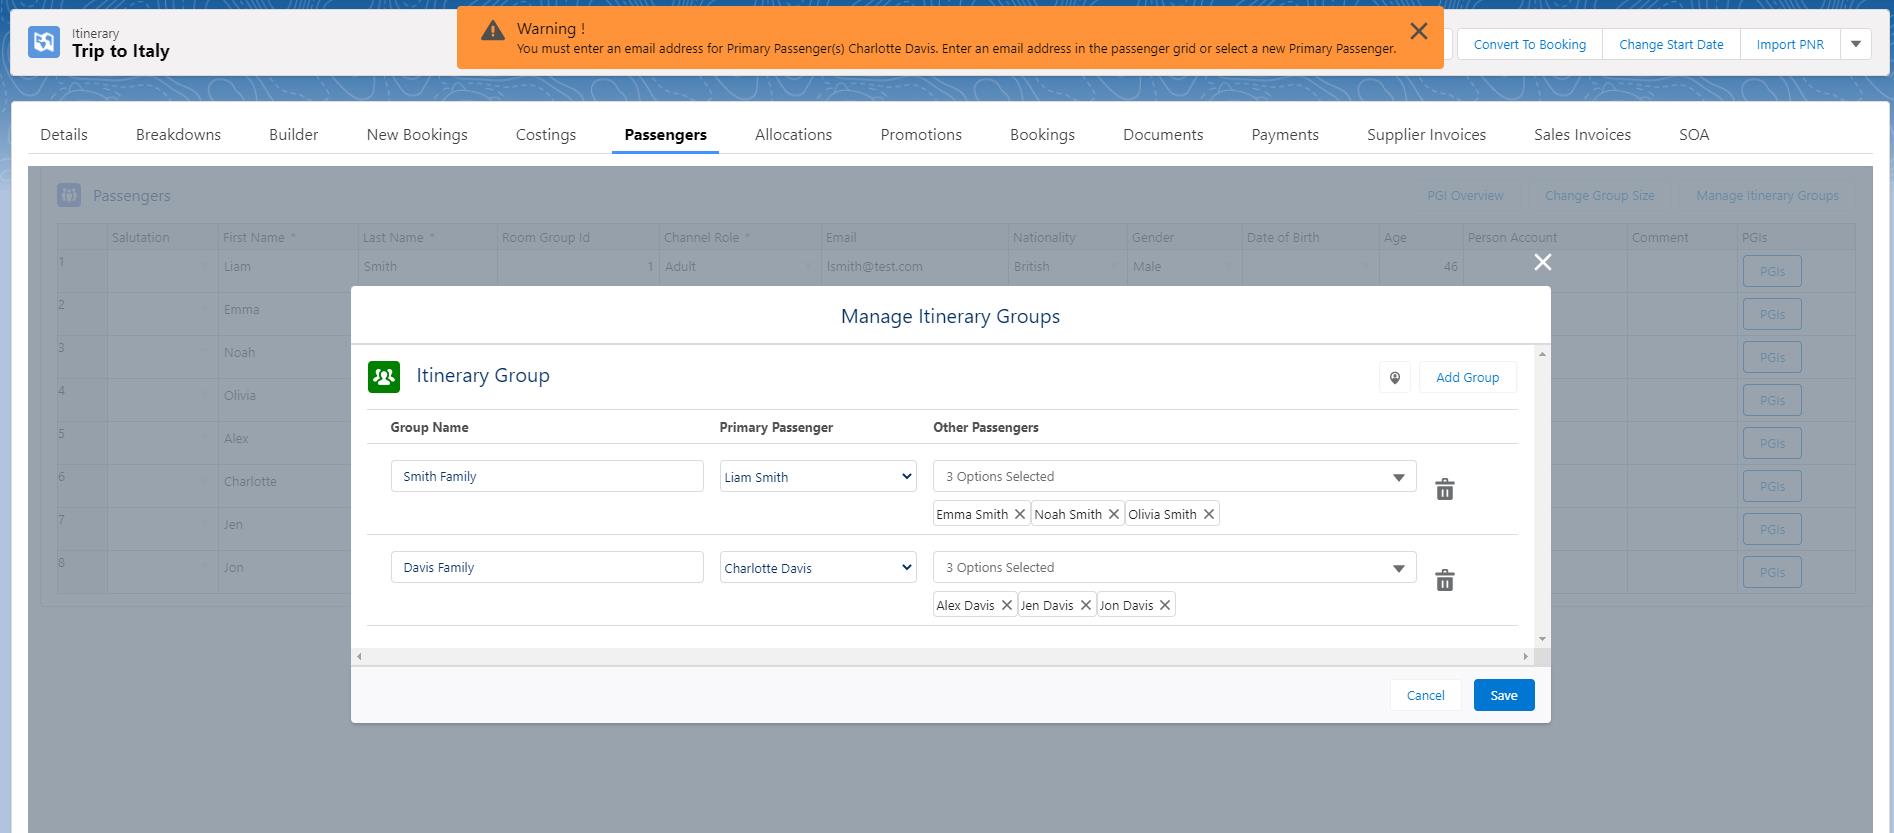1894x833 pixels.
Task: Click the Trip to Italy title
Action: tap(120, 51)
